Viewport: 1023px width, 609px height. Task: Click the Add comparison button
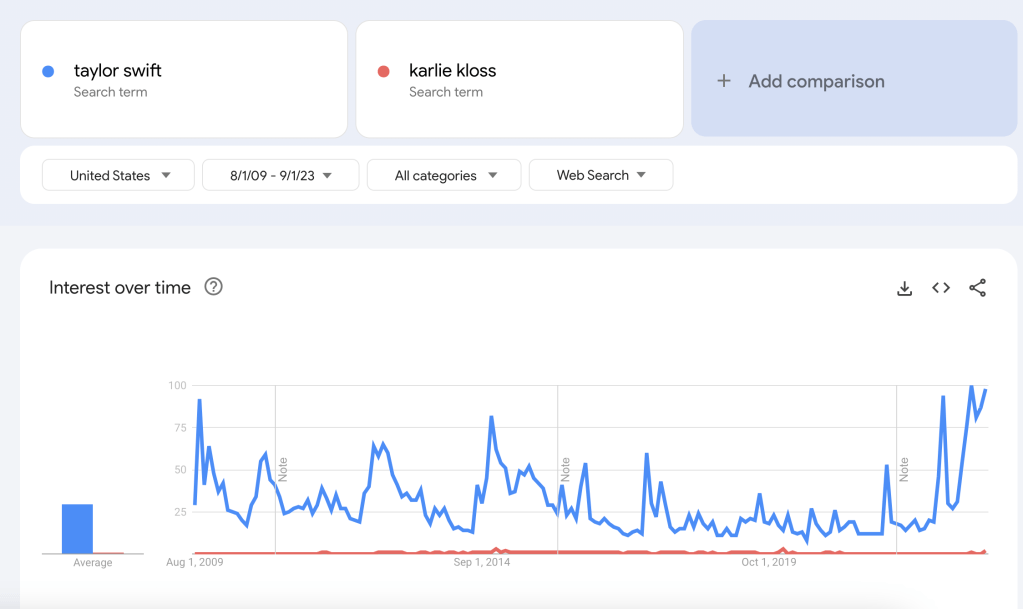[816, 82]
